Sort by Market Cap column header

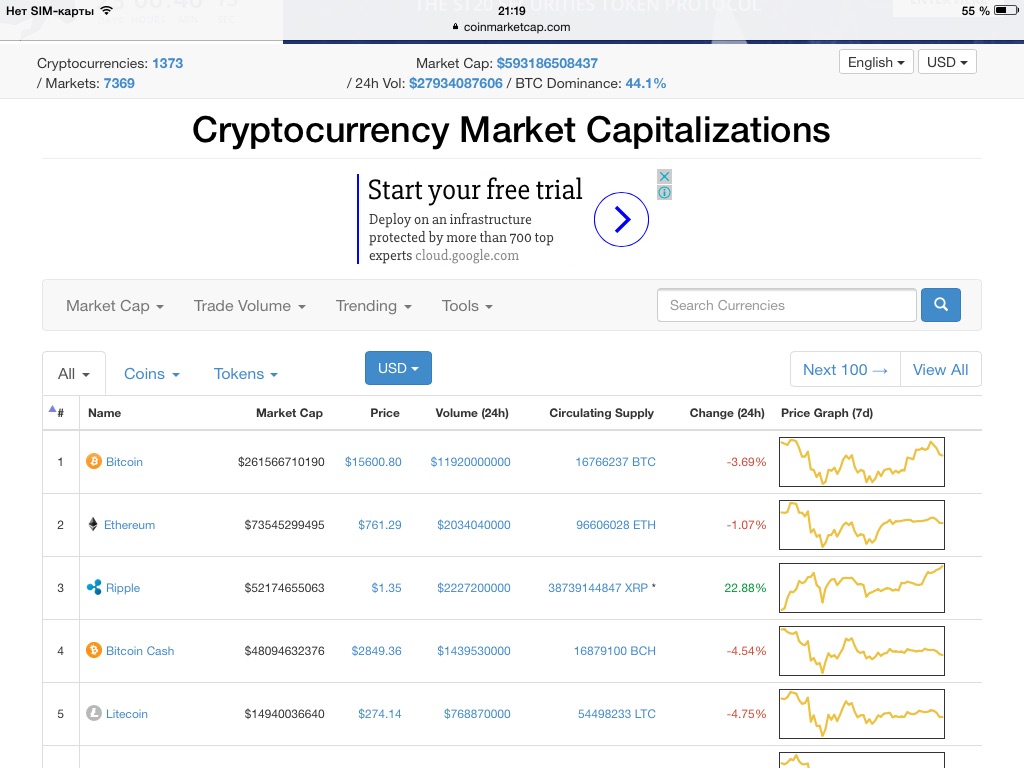pyautogui.click(x=289, y=413)
